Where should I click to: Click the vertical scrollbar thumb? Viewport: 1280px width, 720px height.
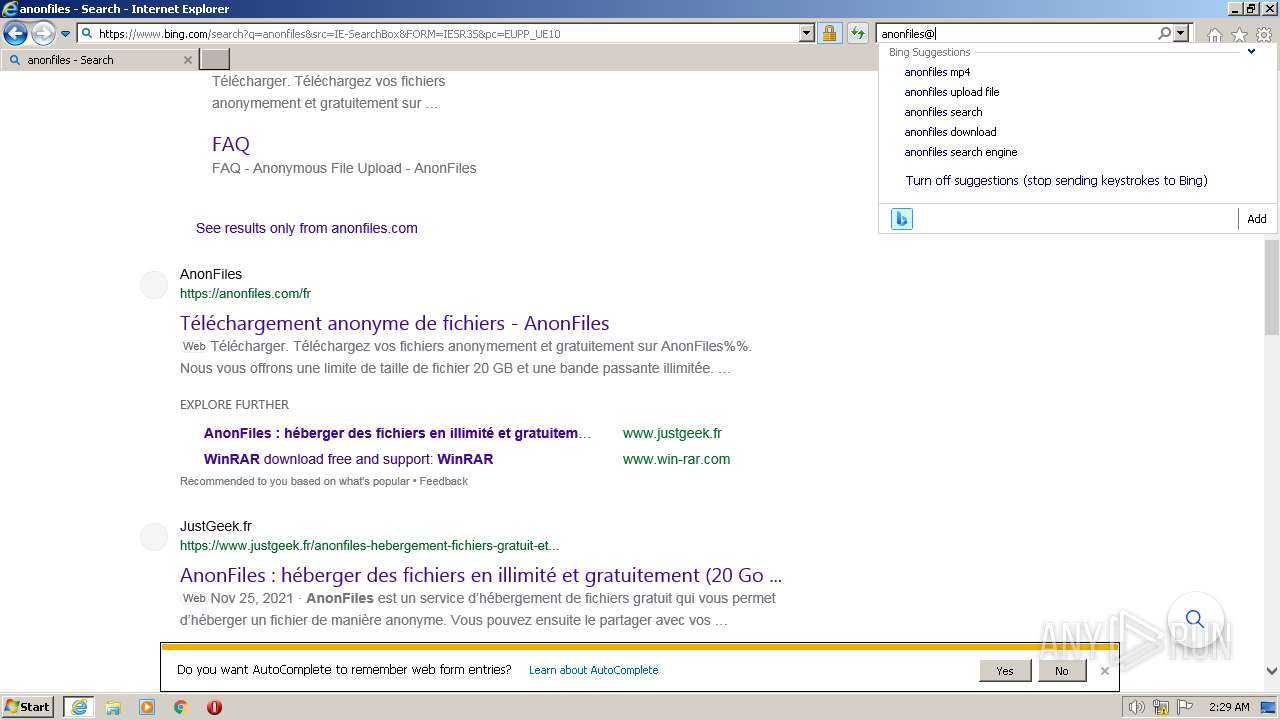(1272, 286)
